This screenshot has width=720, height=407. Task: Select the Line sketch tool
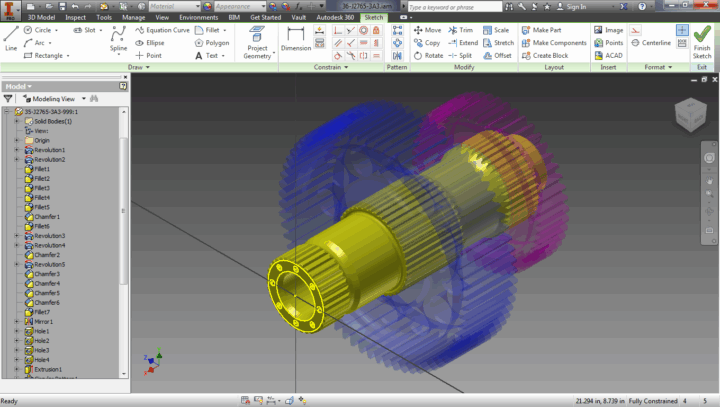tap(11, 38)
